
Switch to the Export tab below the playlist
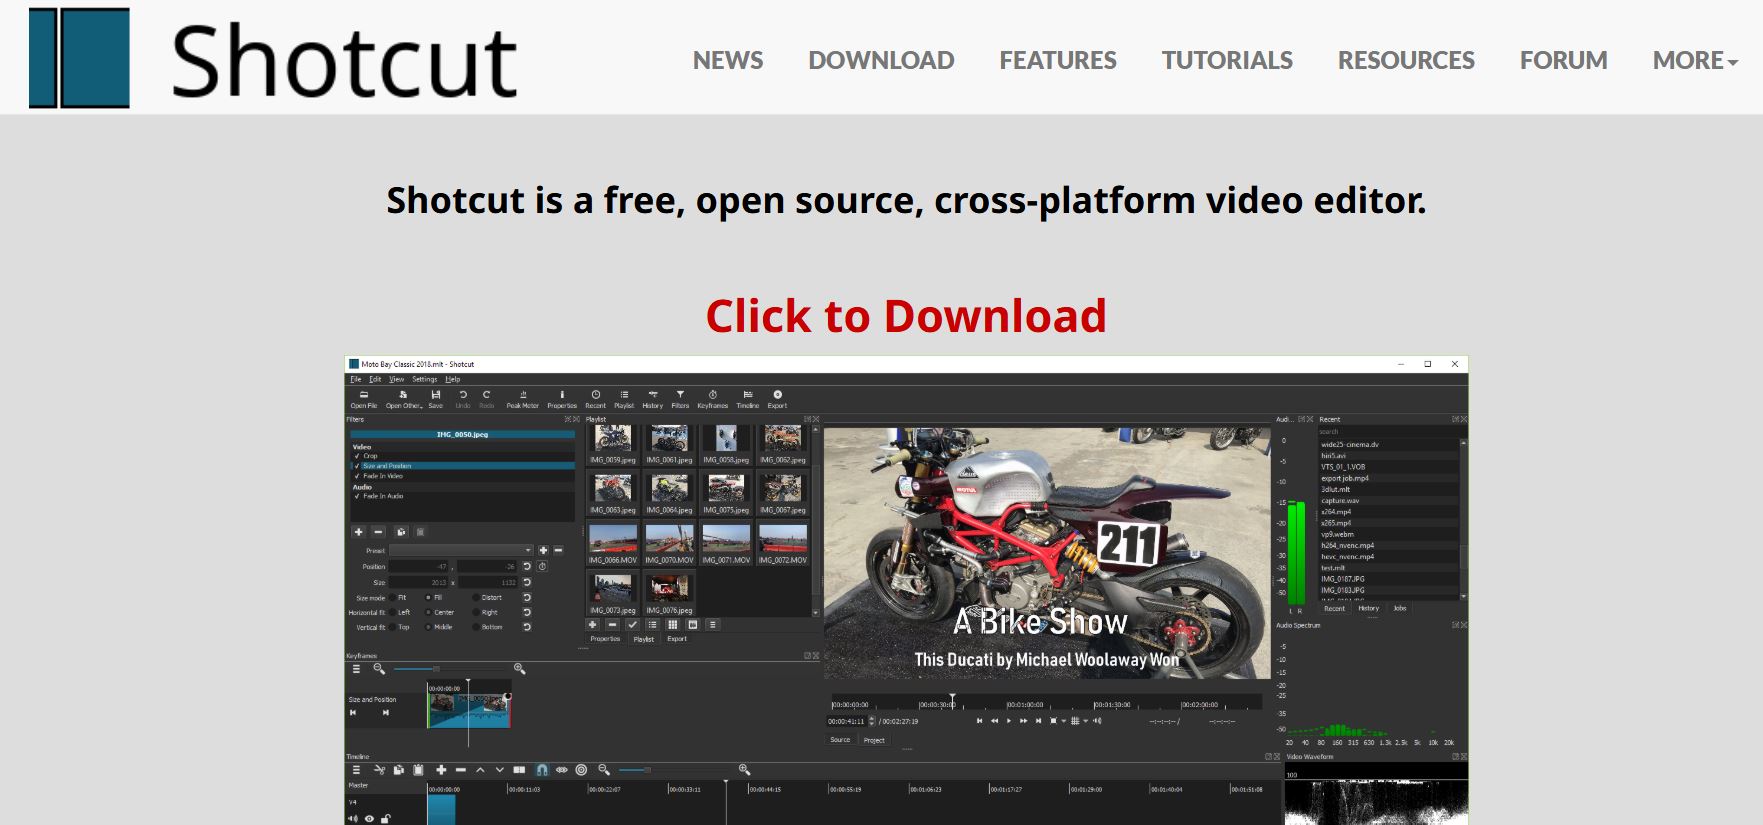pyautogui.click(x=677, y=638)
